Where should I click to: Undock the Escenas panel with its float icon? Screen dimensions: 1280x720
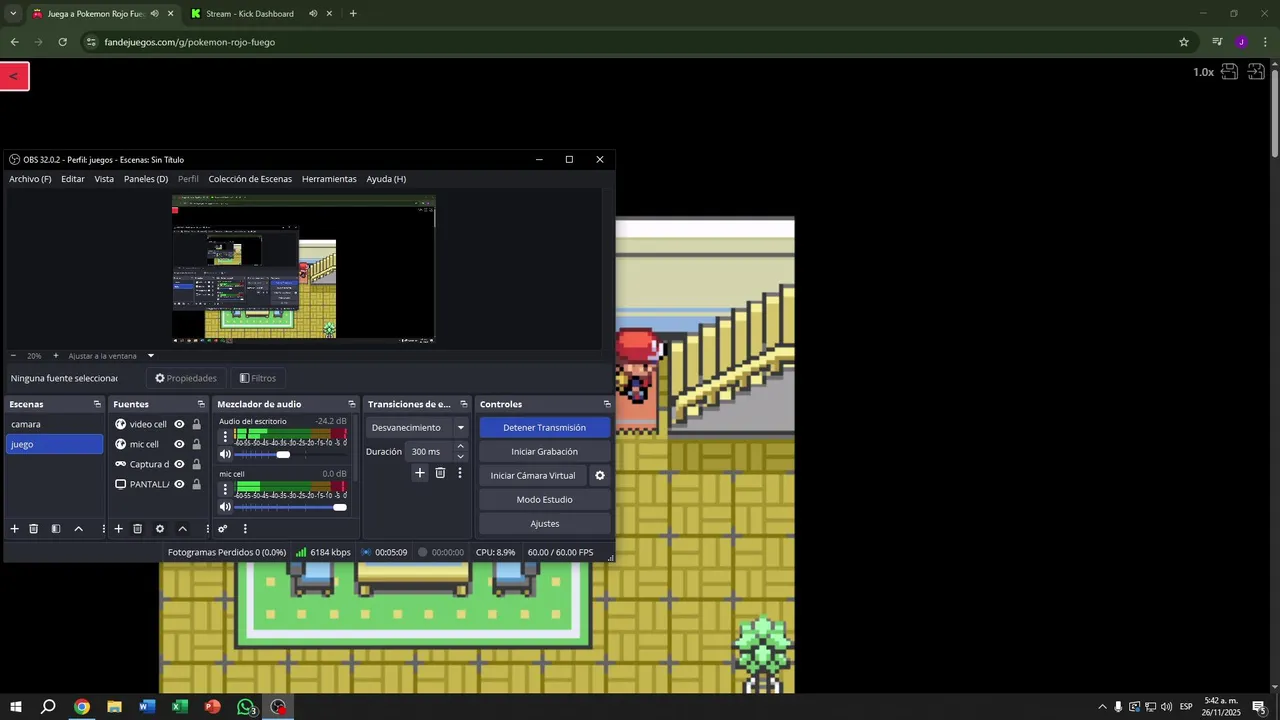click(97, 404)
